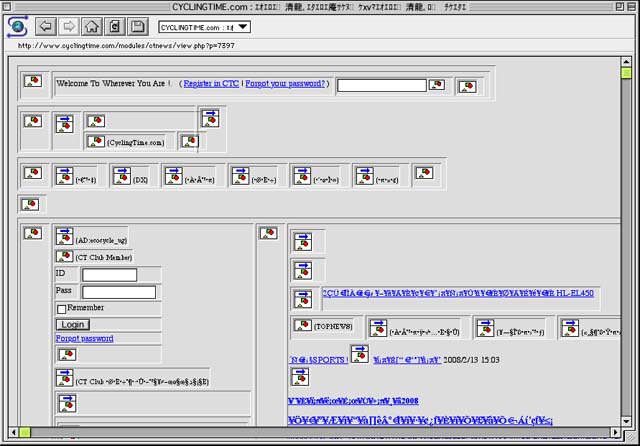640x446 pixels.
Task: Click the Welcome To Wherever You Are text
Action: [113, 83]
